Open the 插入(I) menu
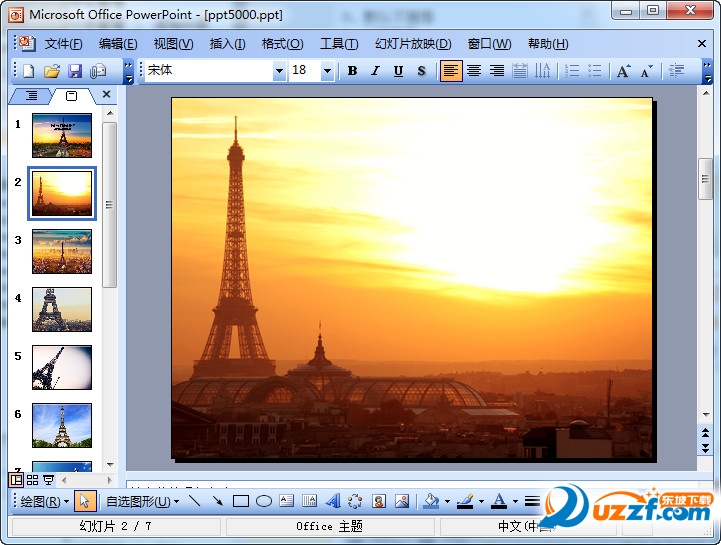 click(x=227, y=44)
